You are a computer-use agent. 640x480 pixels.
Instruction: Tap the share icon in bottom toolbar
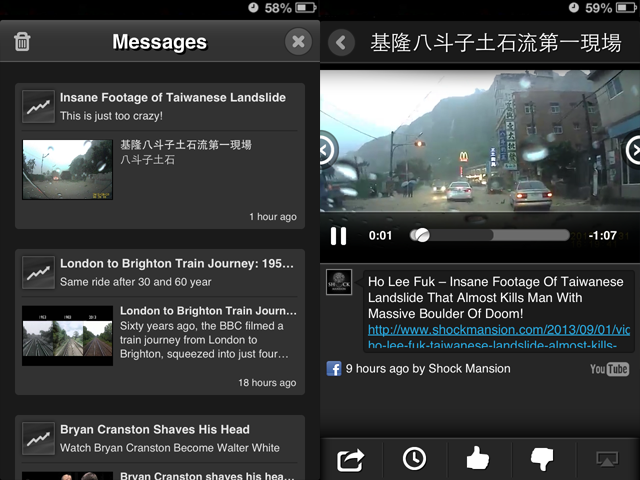click(x=350, y=460)
